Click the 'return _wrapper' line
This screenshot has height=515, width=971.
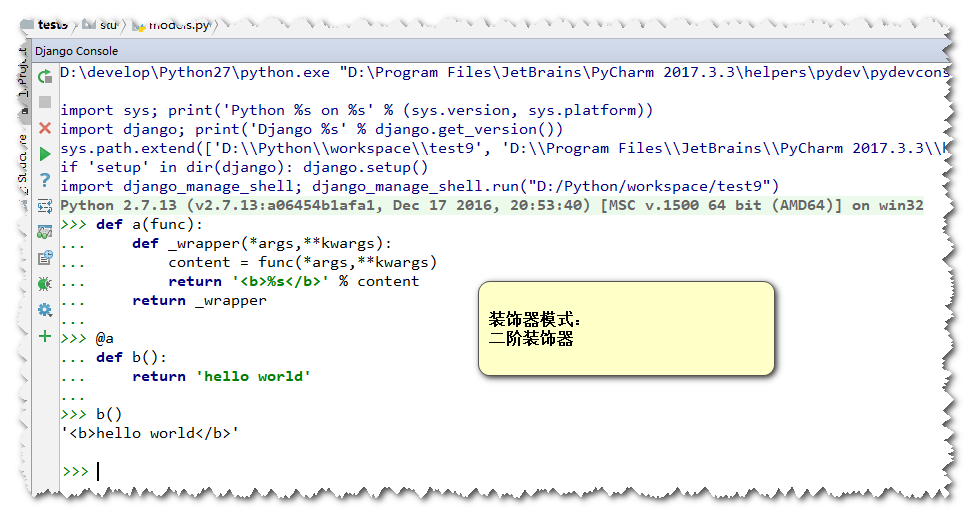199,300
